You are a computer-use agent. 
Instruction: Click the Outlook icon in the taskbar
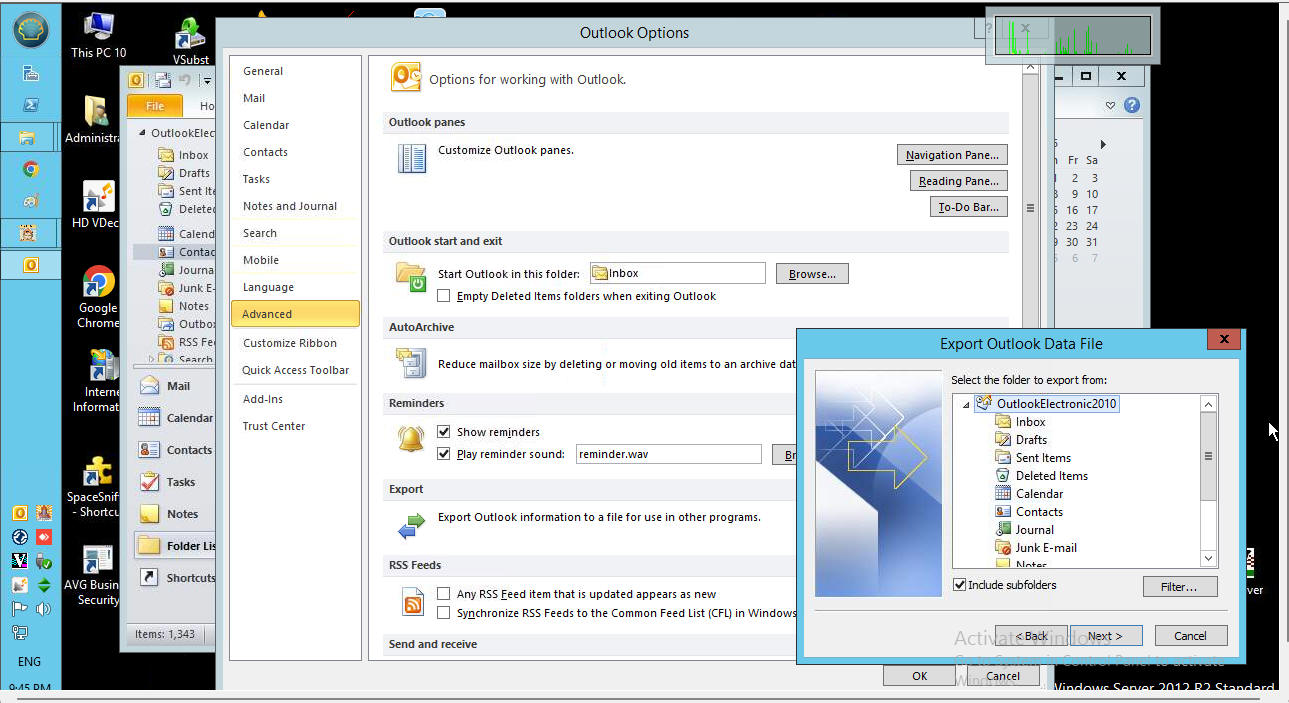[x=30, y=265]
